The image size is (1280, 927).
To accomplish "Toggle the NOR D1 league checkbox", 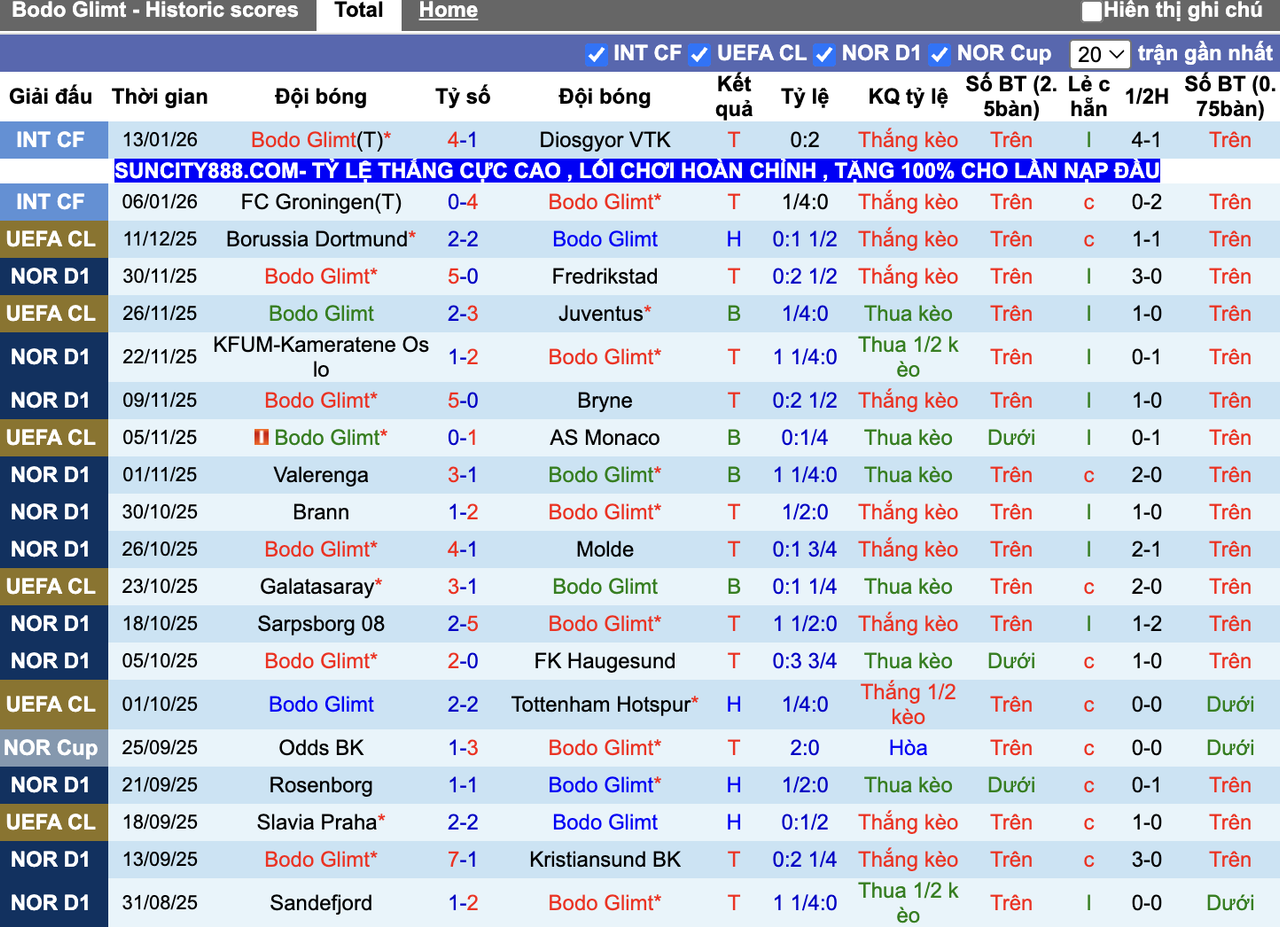I will point(824,54).
